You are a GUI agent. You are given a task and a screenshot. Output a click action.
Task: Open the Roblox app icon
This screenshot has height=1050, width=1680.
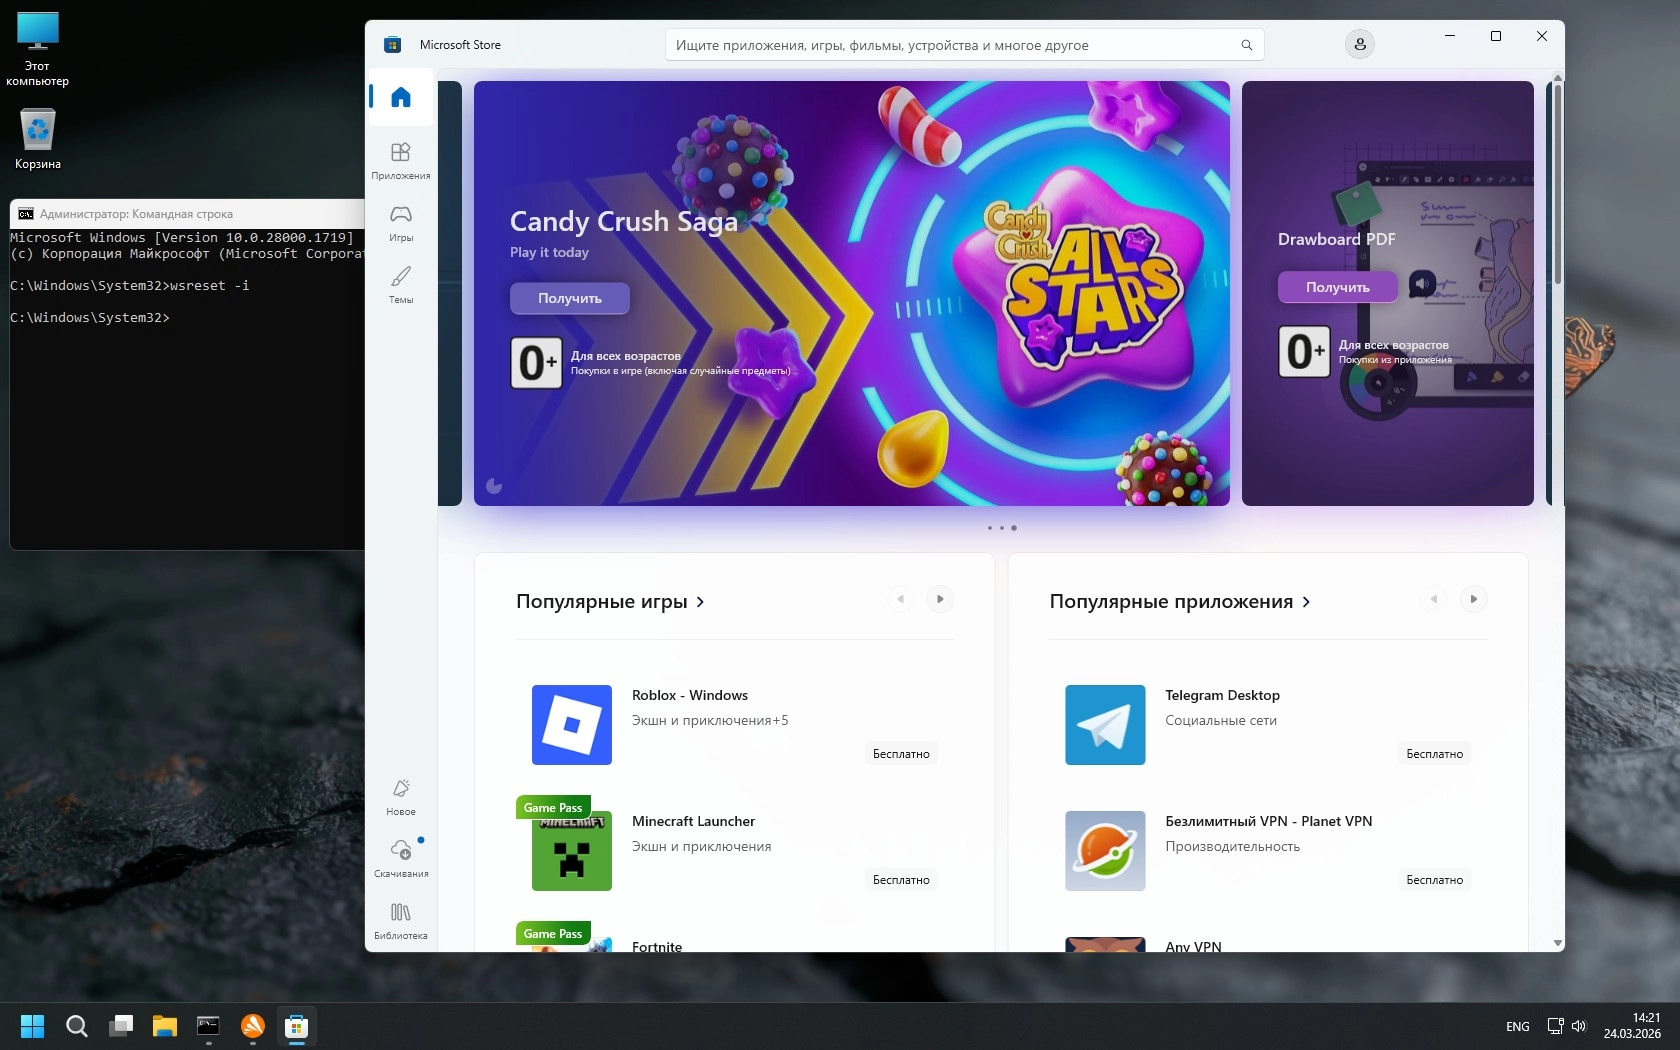click(572, 725)
